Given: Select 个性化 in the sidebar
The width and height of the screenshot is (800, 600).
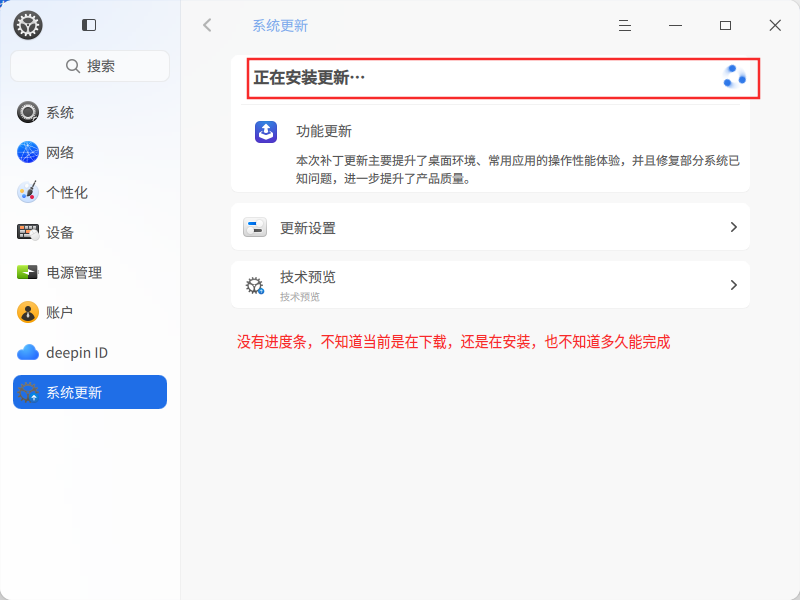Looking at the screenshot, I should pos(67,192).
